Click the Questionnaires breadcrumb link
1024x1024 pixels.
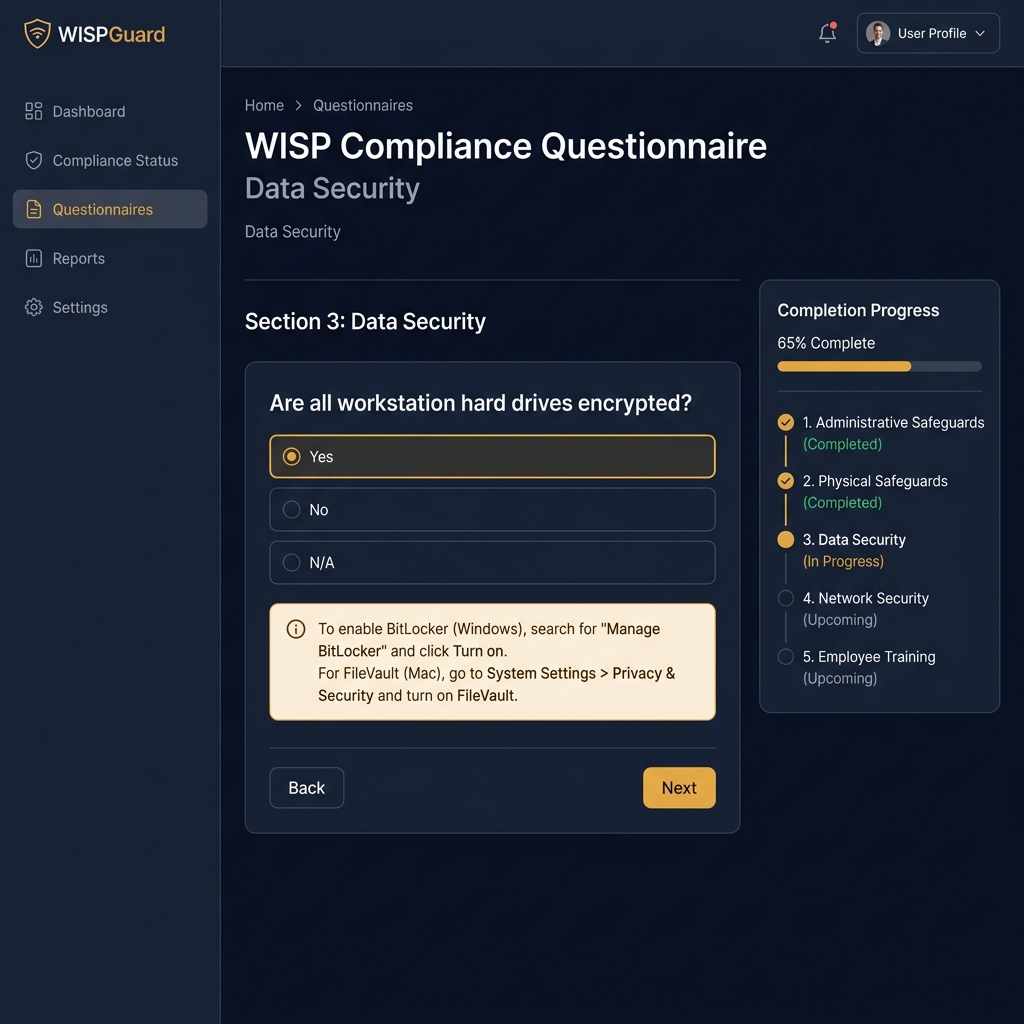362,105
